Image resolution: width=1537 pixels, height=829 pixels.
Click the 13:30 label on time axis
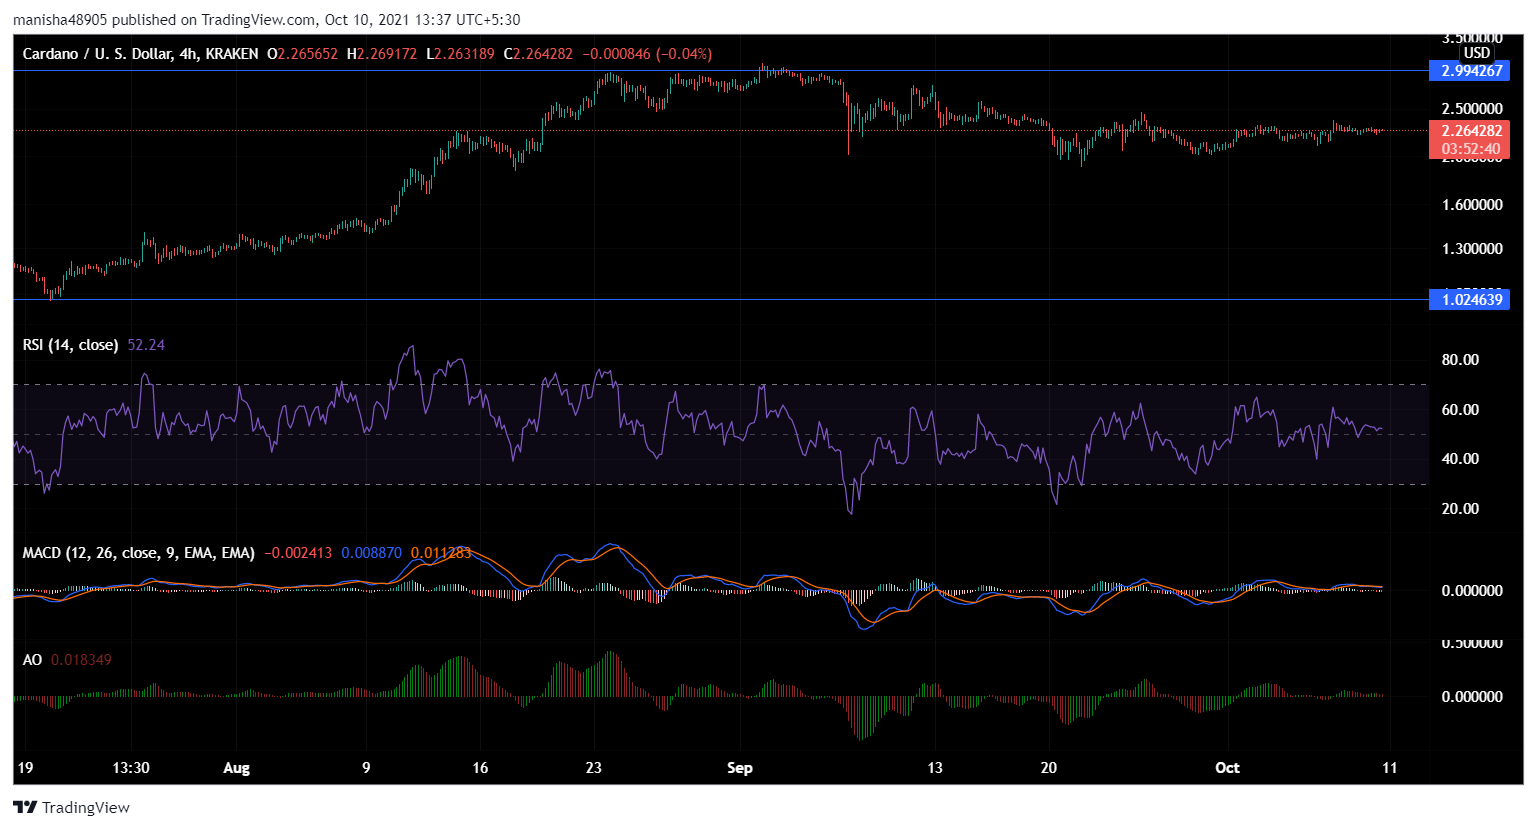[x=131, y=768]
